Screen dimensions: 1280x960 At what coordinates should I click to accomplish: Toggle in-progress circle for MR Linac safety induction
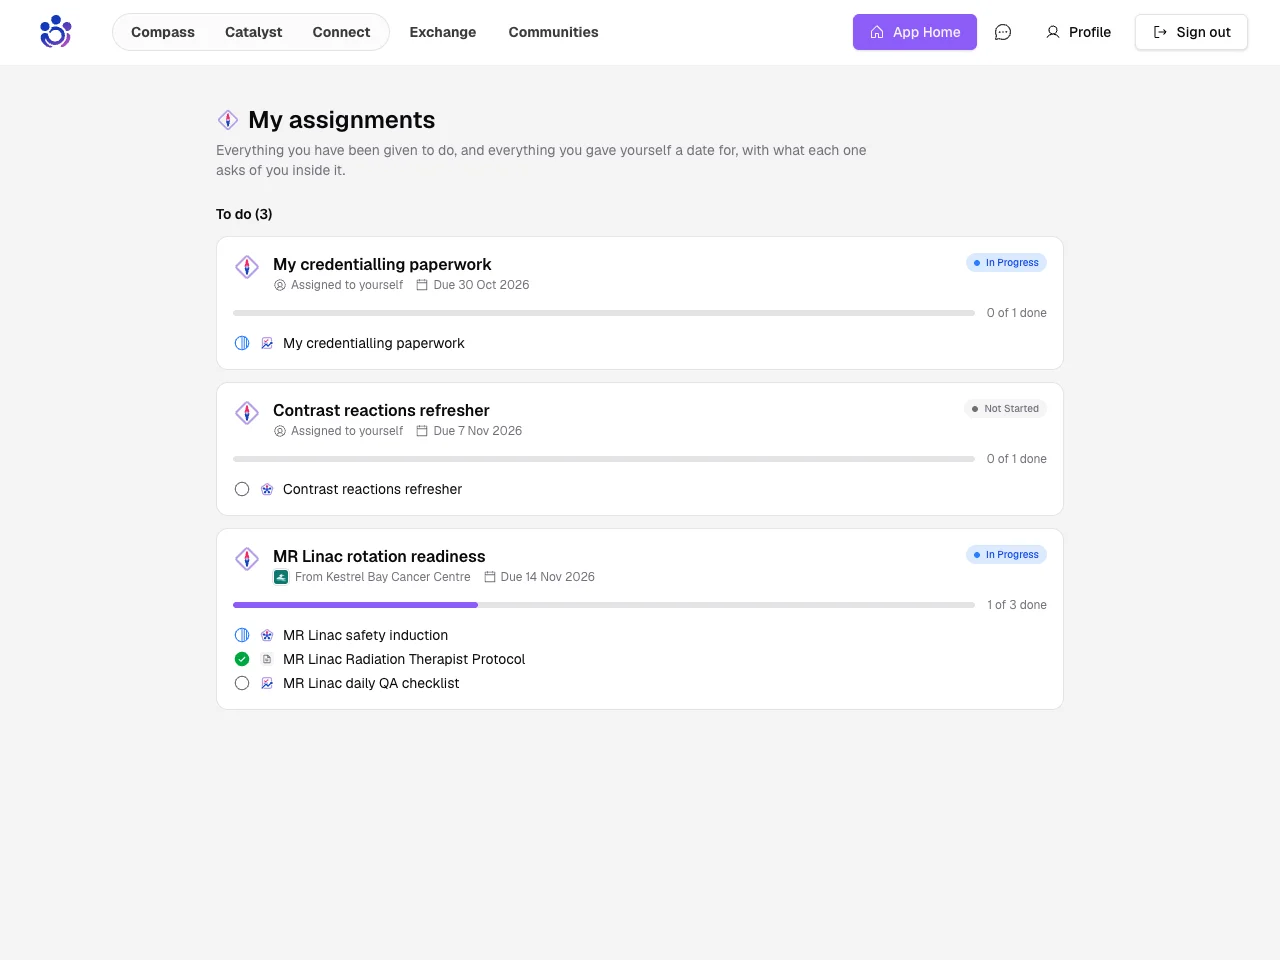(242, 635)
